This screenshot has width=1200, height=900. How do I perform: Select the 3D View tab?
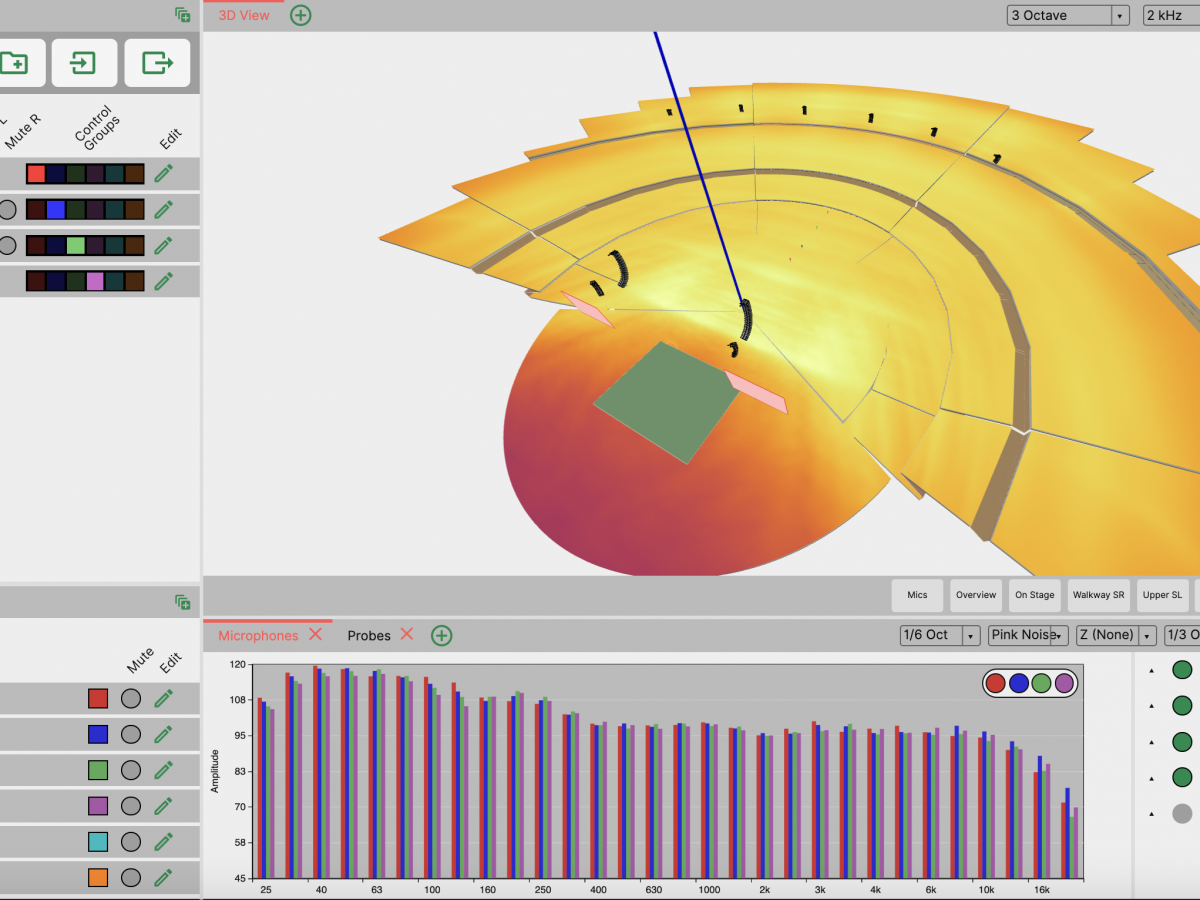(x=244, y=15)
